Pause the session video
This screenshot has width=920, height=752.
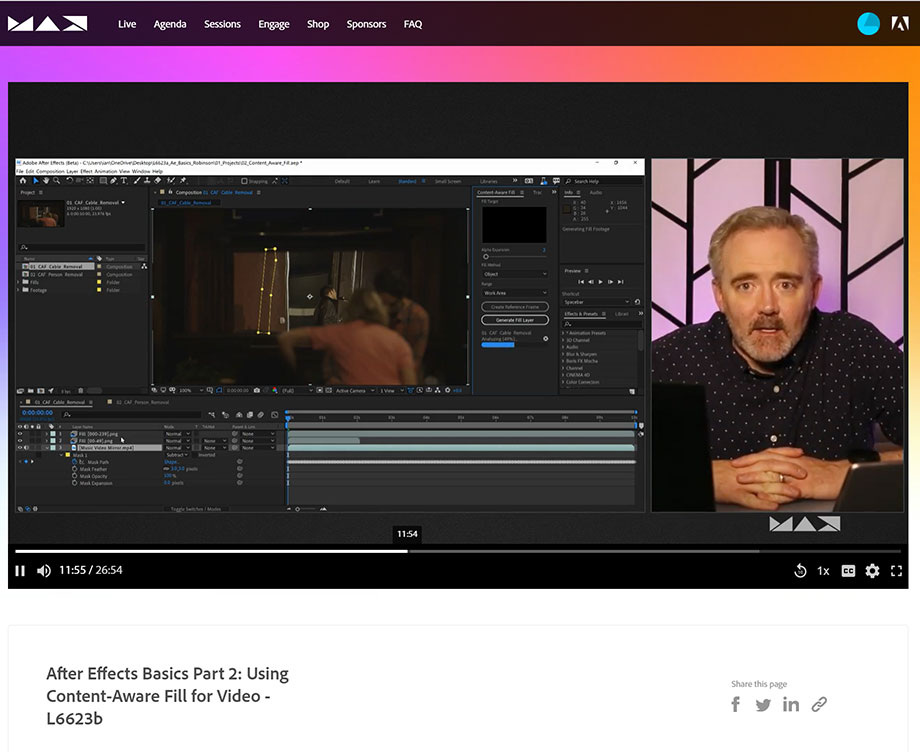[20, 571]
